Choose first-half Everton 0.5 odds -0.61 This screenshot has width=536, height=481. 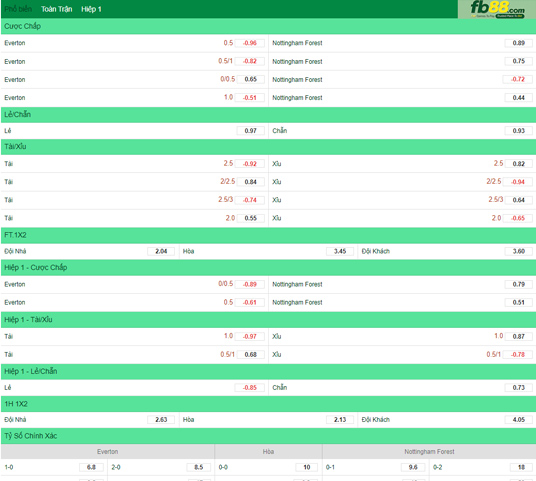[250, 303]
